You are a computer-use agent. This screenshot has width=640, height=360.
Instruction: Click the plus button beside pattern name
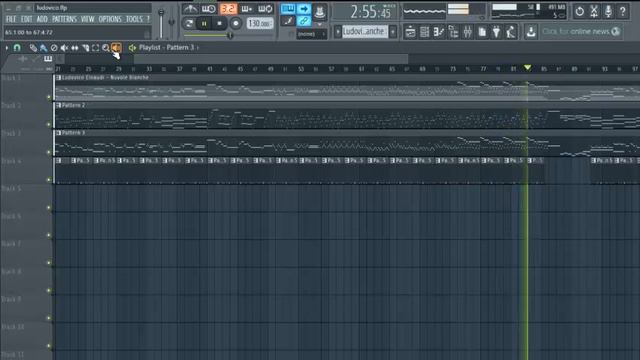[x=392, y=31]
